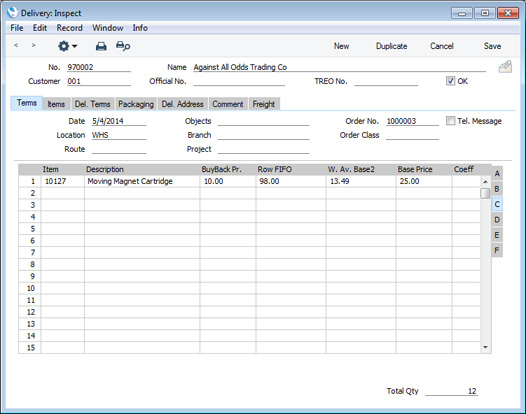The height and width of the screenshot is (414, 526).
Task: Open the Freight tab
Action: coord(264,104)
